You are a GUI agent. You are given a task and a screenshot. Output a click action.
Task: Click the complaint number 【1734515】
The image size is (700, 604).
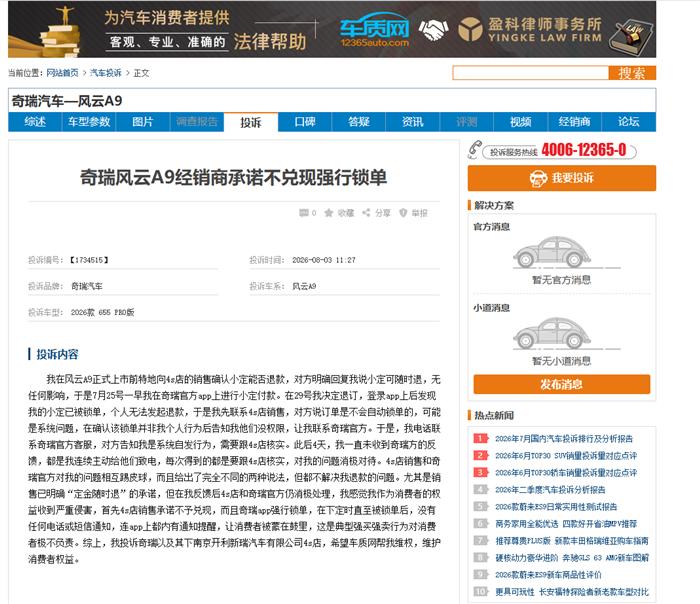click(89, 260)
